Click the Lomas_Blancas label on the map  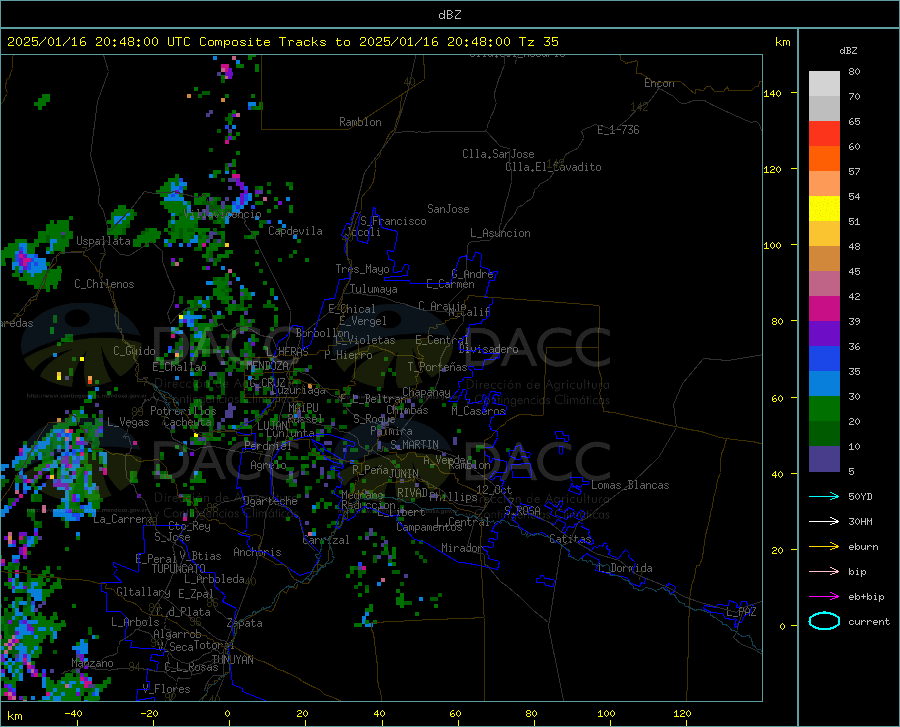[630, 485]
